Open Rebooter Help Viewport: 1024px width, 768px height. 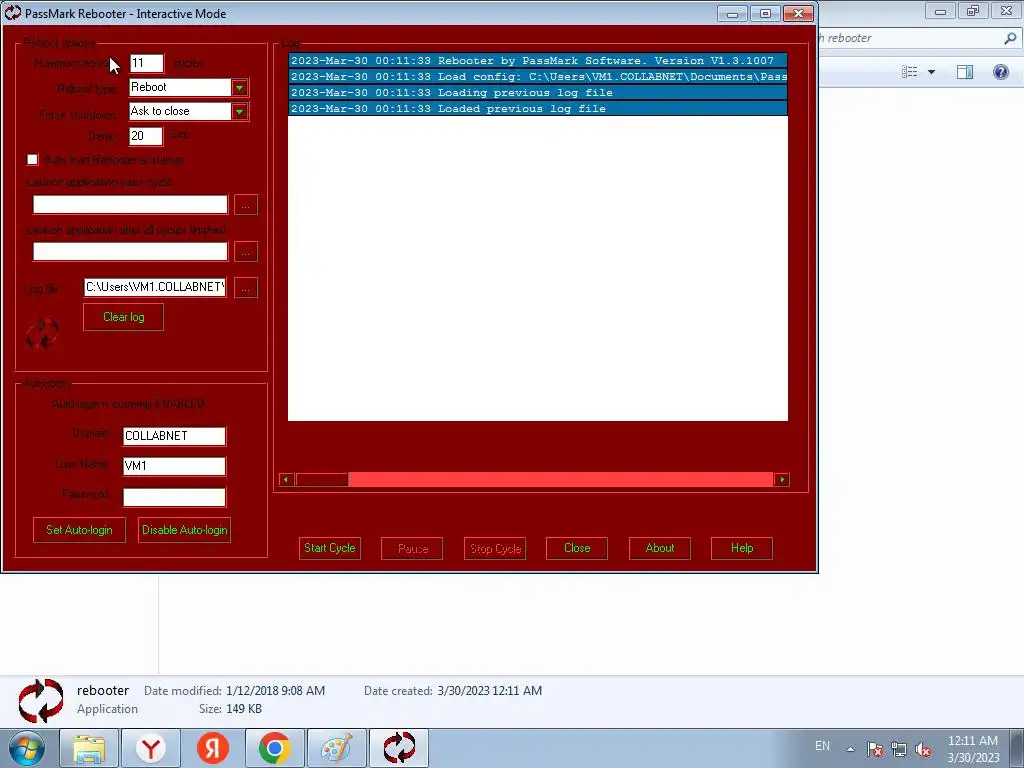(x=742, y=548)
